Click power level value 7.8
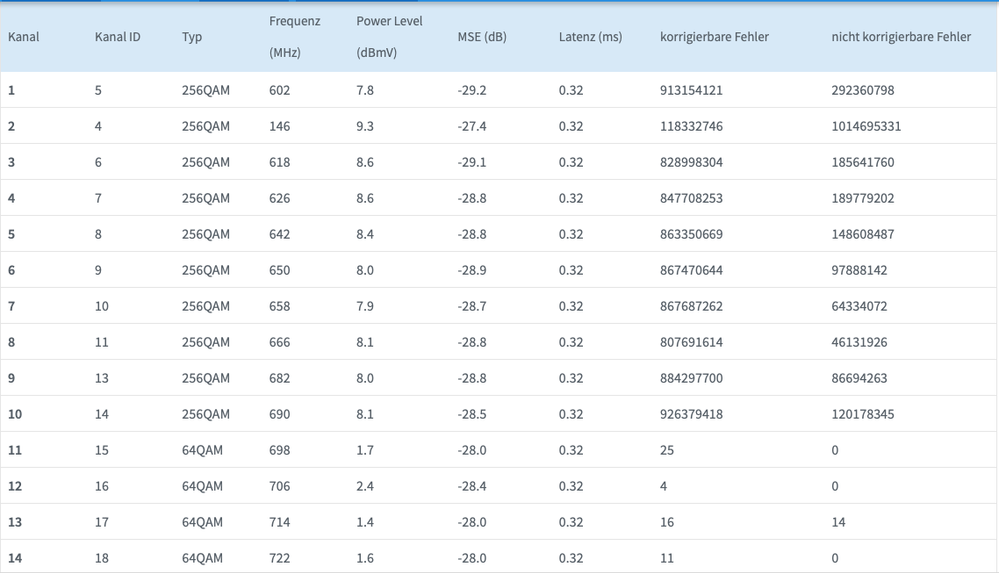This screenshot has width=999, height=573. coord(365,91)
